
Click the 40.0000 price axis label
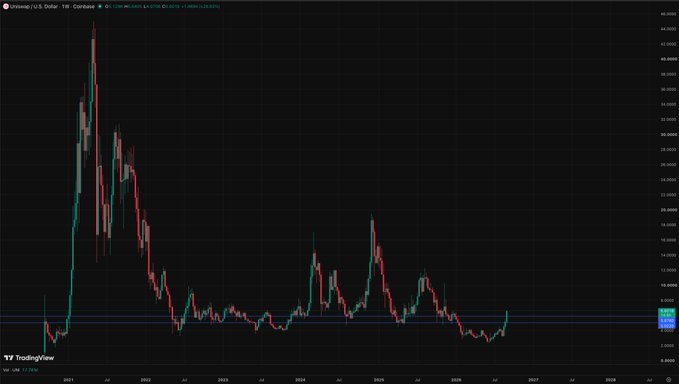(x=669, y=59)
